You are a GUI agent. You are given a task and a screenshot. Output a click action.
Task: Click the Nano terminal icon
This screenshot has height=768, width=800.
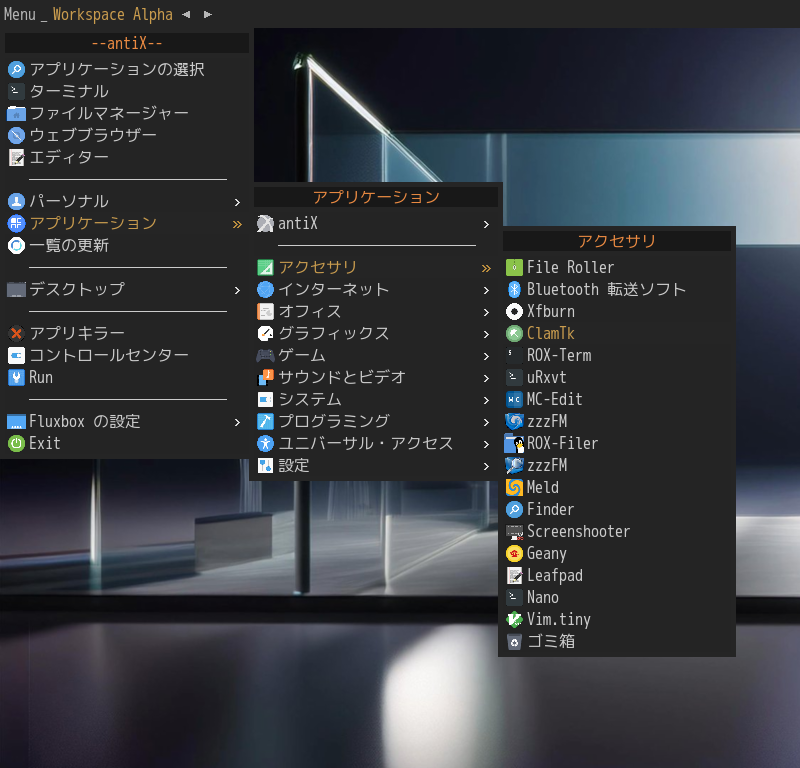point(514,598)
